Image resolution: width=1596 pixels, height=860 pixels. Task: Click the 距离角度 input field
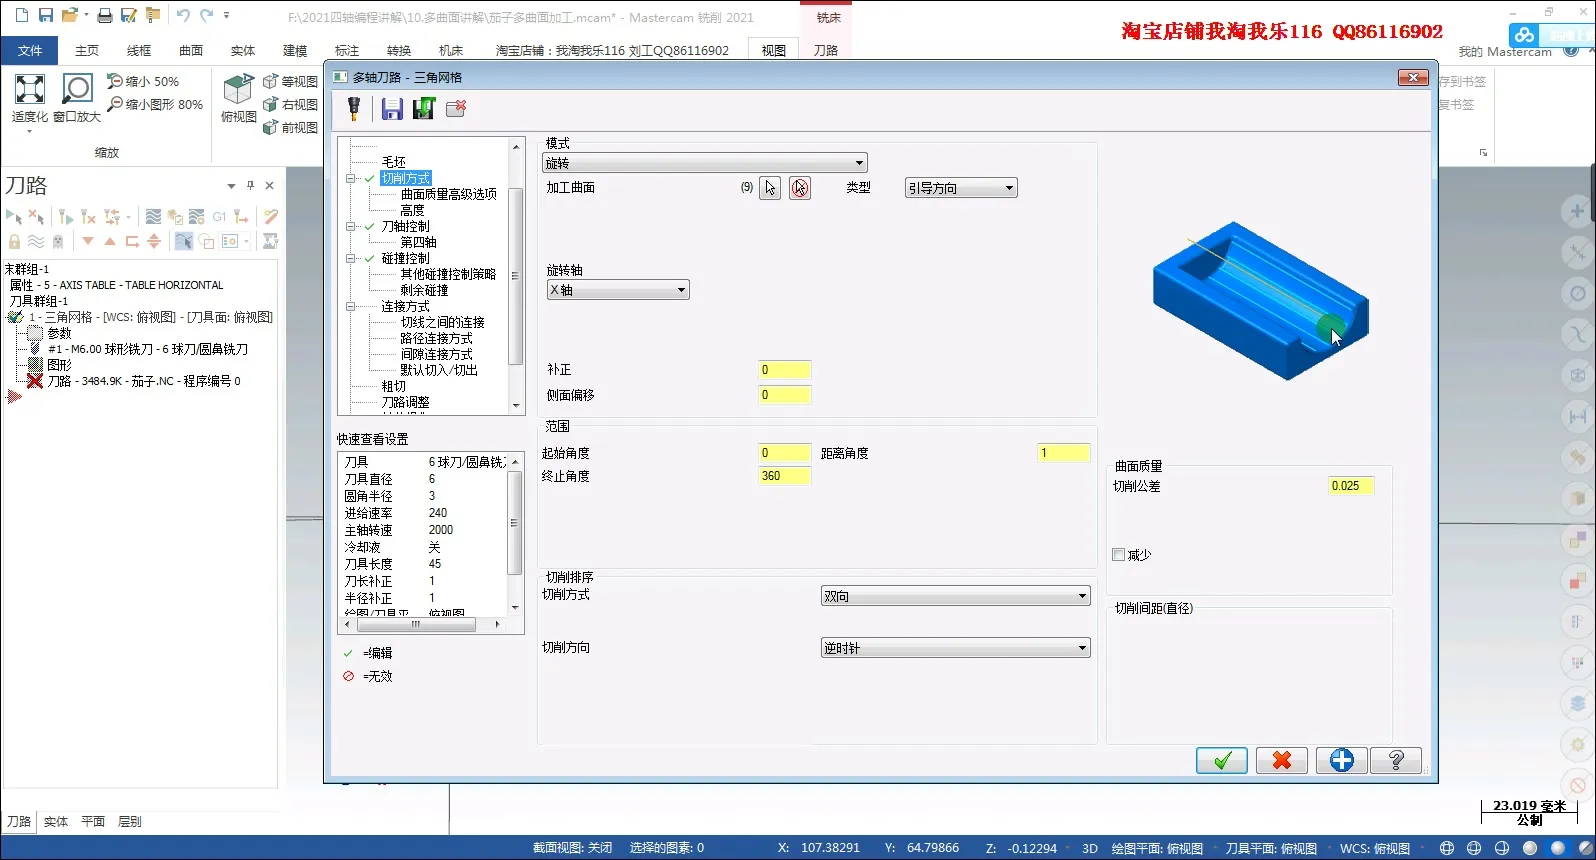coord(1063,453)
